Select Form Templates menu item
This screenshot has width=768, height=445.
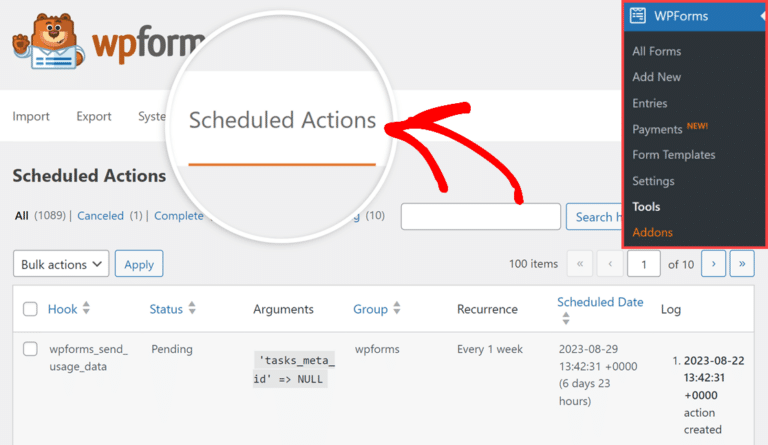[x=673, y=155]
